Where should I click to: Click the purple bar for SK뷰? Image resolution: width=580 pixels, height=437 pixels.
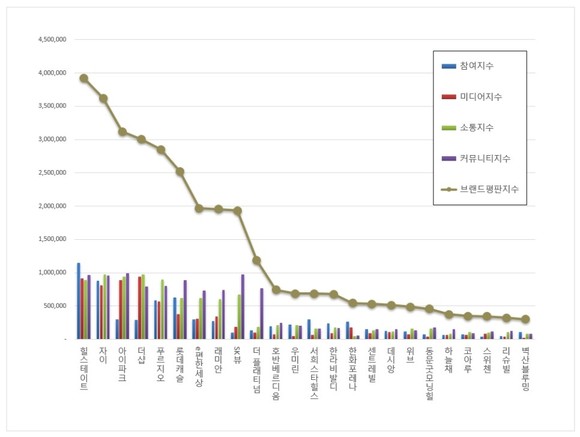point(243,307)
